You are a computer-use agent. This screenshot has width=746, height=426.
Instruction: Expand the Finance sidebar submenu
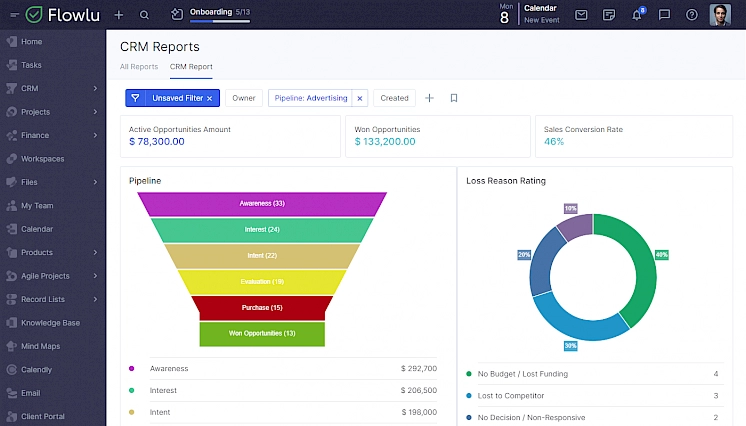tap(95, 135)
